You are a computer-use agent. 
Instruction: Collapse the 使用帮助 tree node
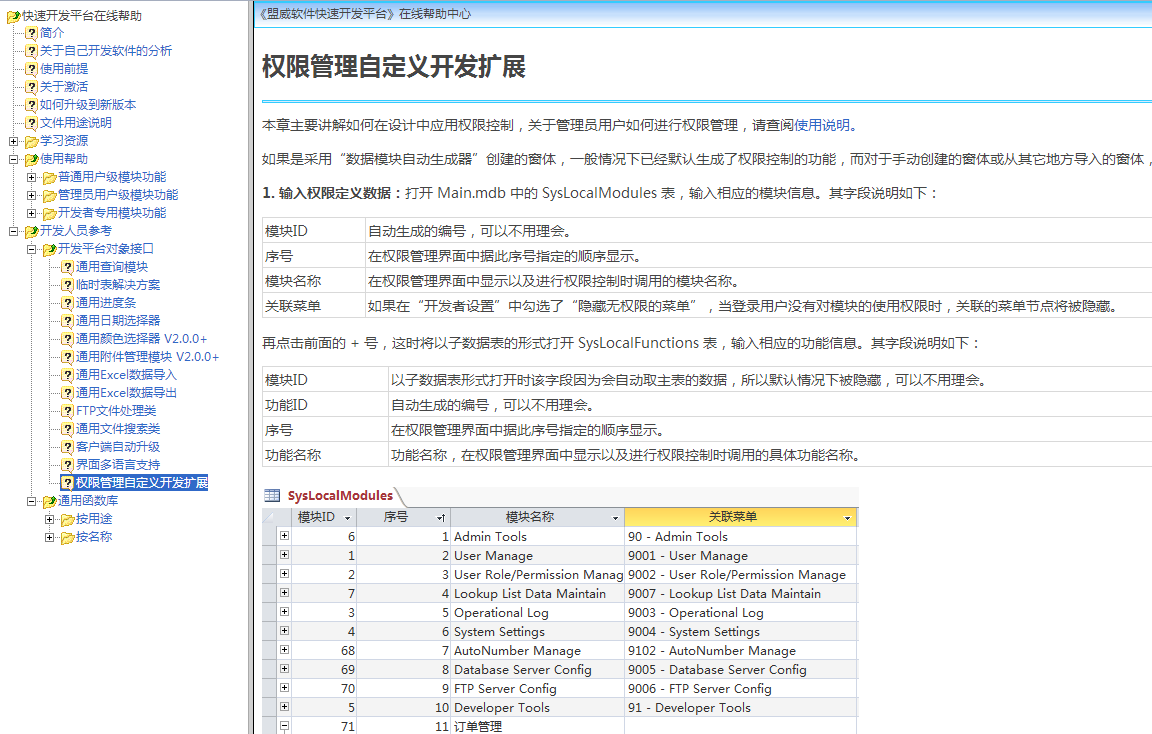pyautogui.click(x=14, y=159)
